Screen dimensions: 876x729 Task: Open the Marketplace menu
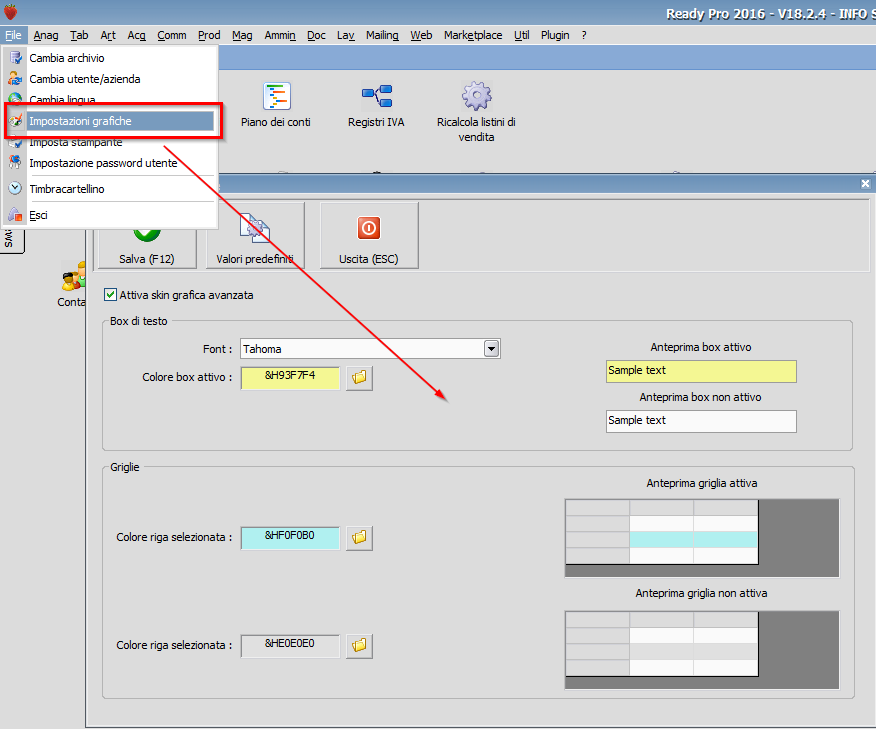[x=473, y=35]
